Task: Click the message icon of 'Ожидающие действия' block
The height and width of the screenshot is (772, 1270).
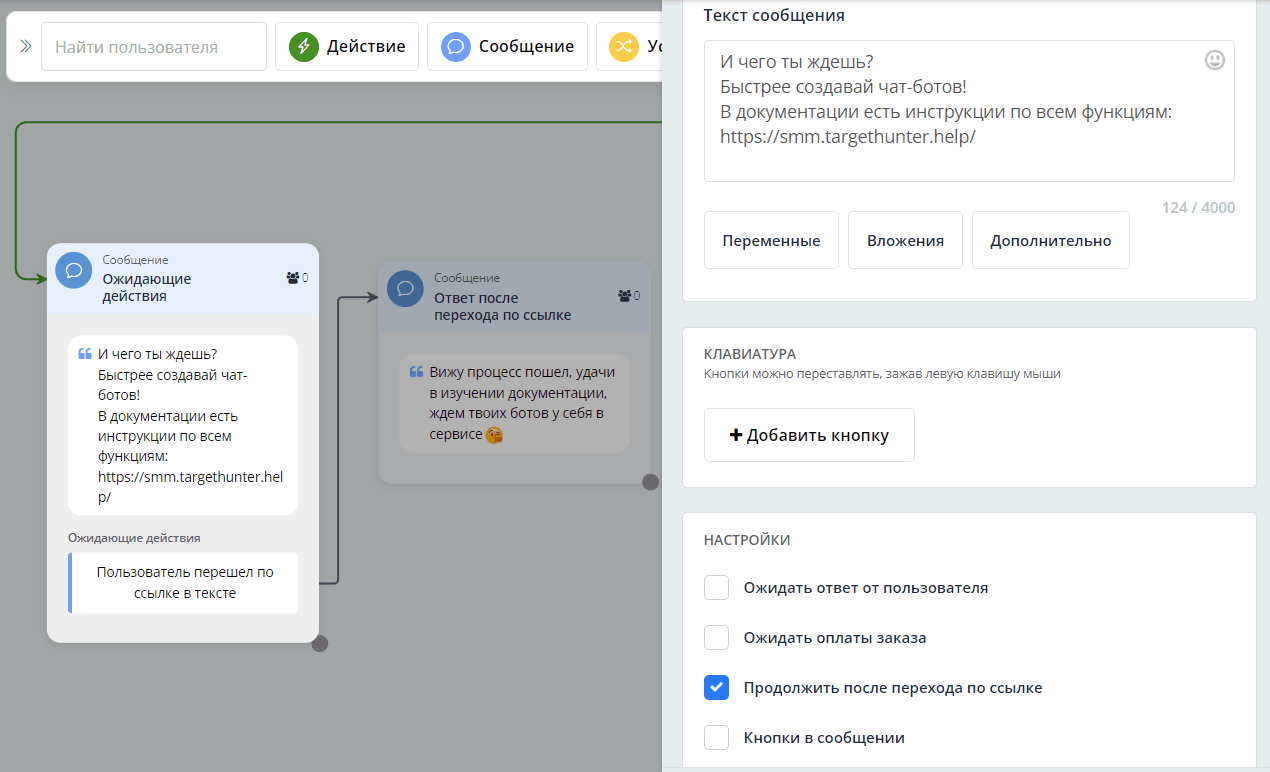Action: (74, 270)
